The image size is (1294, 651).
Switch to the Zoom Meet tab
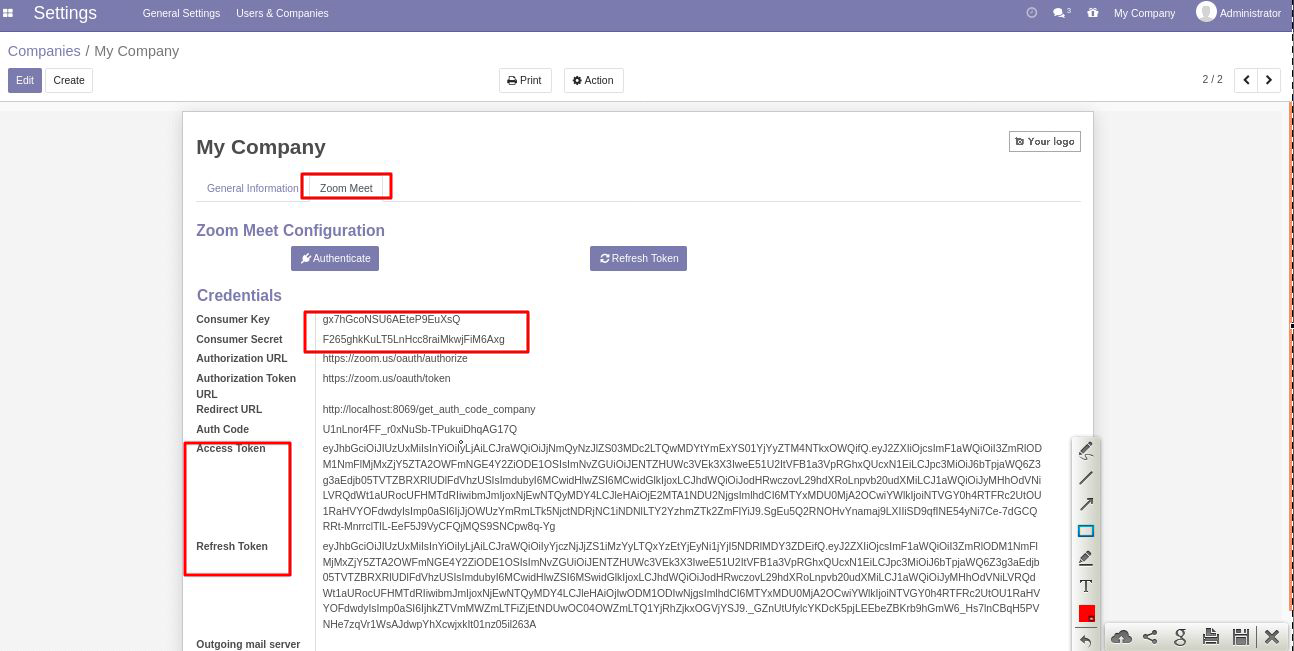click(x=346, y=188)
